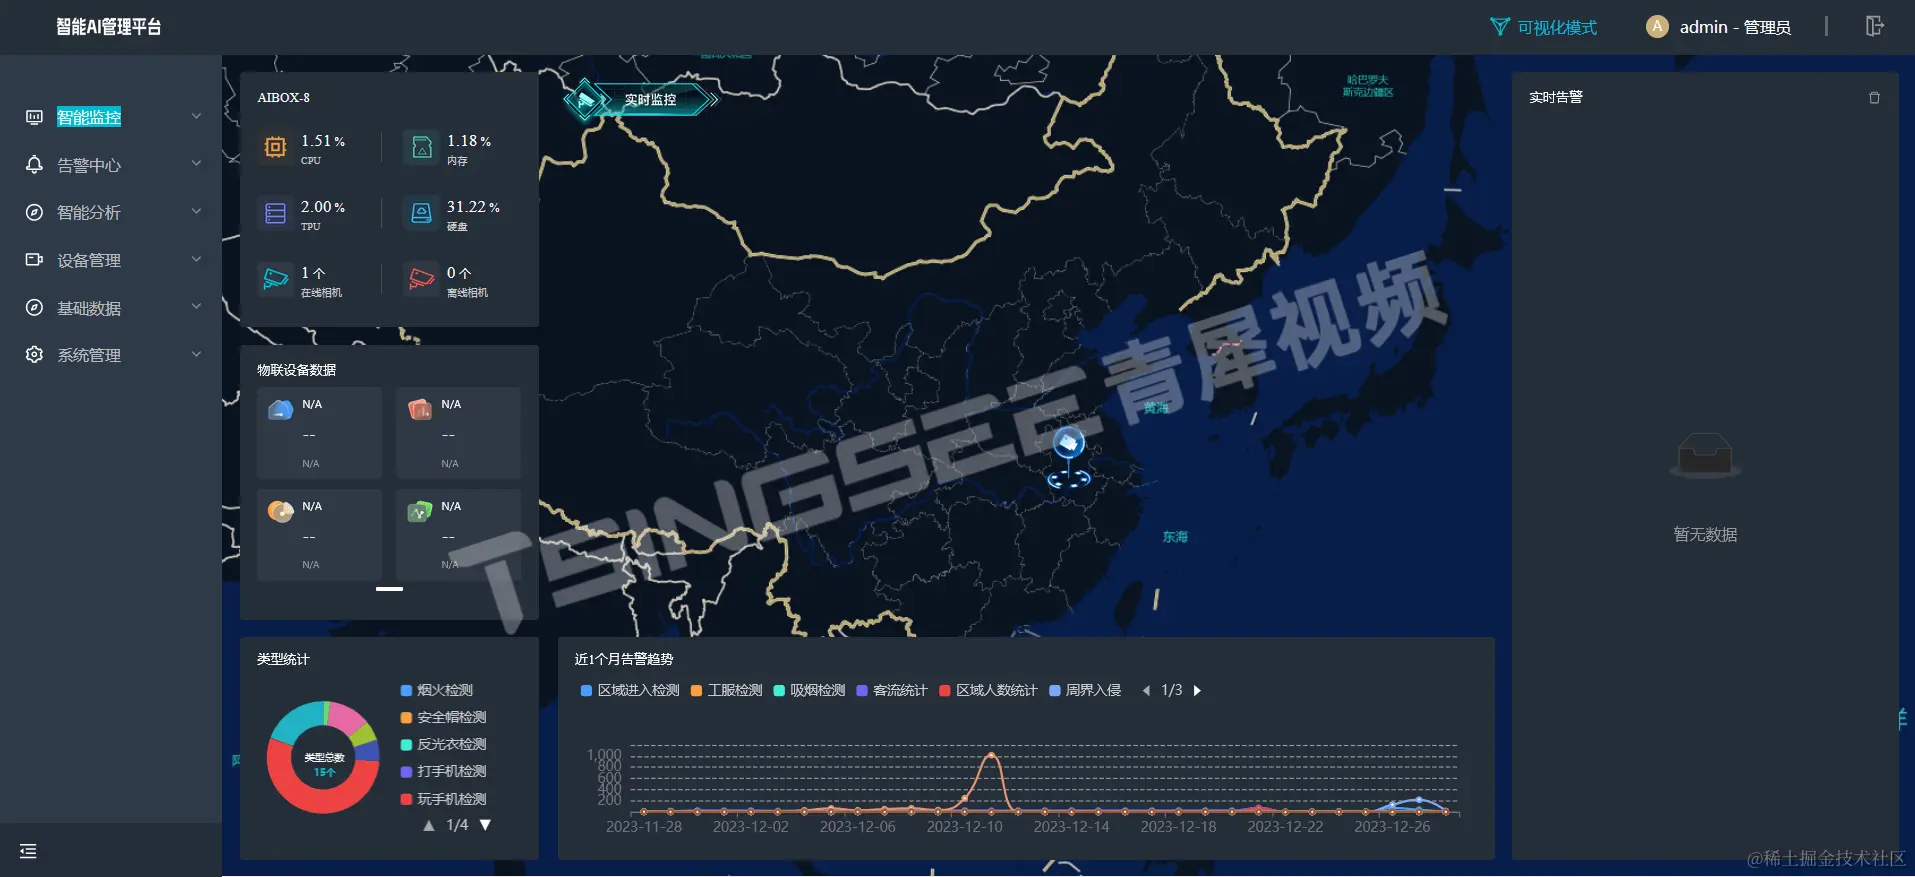Click the gear icon beside 系统管理
The image size is (1915, 877).
point(34,354)
